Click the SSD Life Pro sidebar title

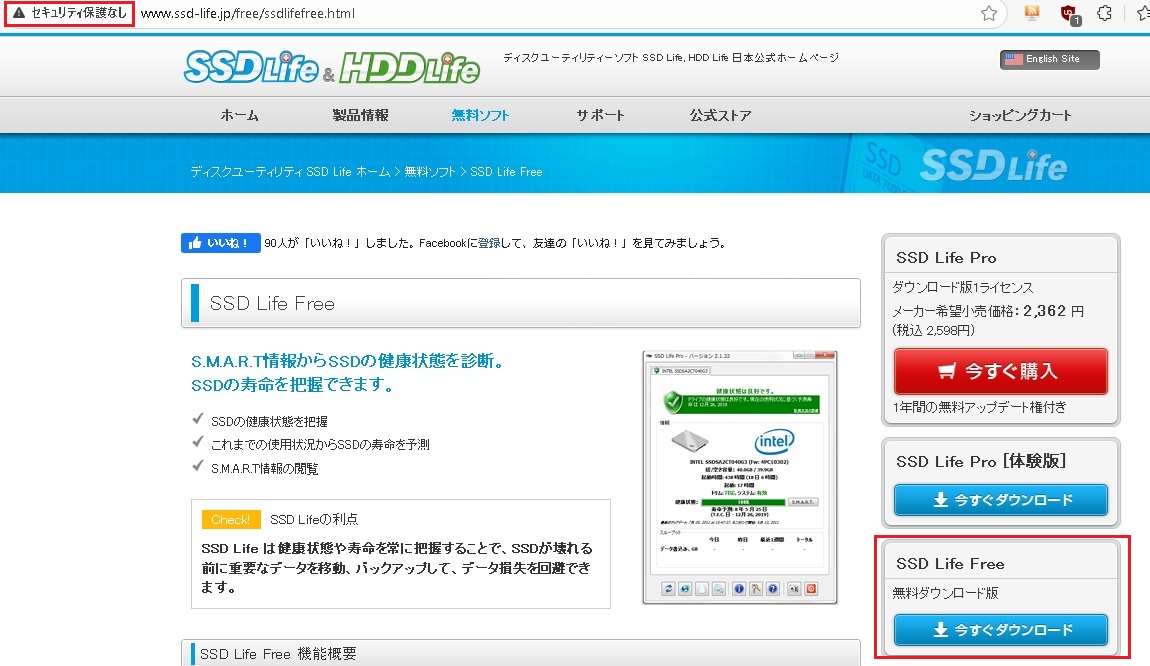point(946,257)
